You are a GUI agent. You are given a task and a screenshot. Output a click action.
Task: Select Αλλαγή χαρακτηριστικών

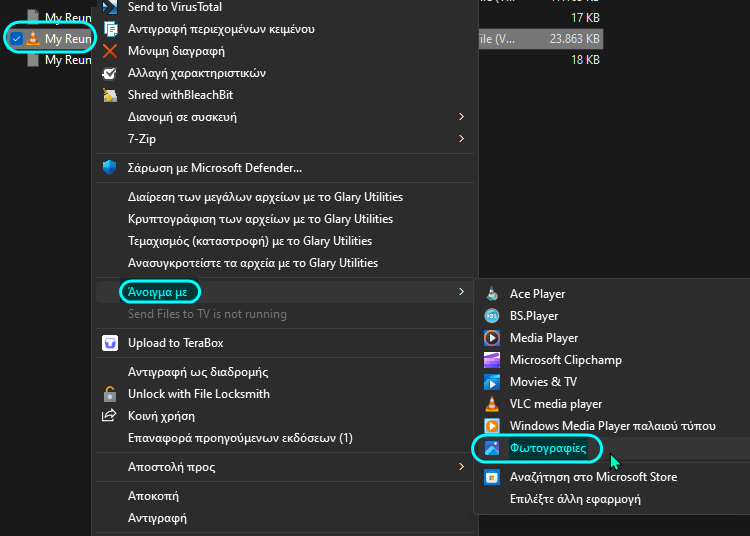285,73
